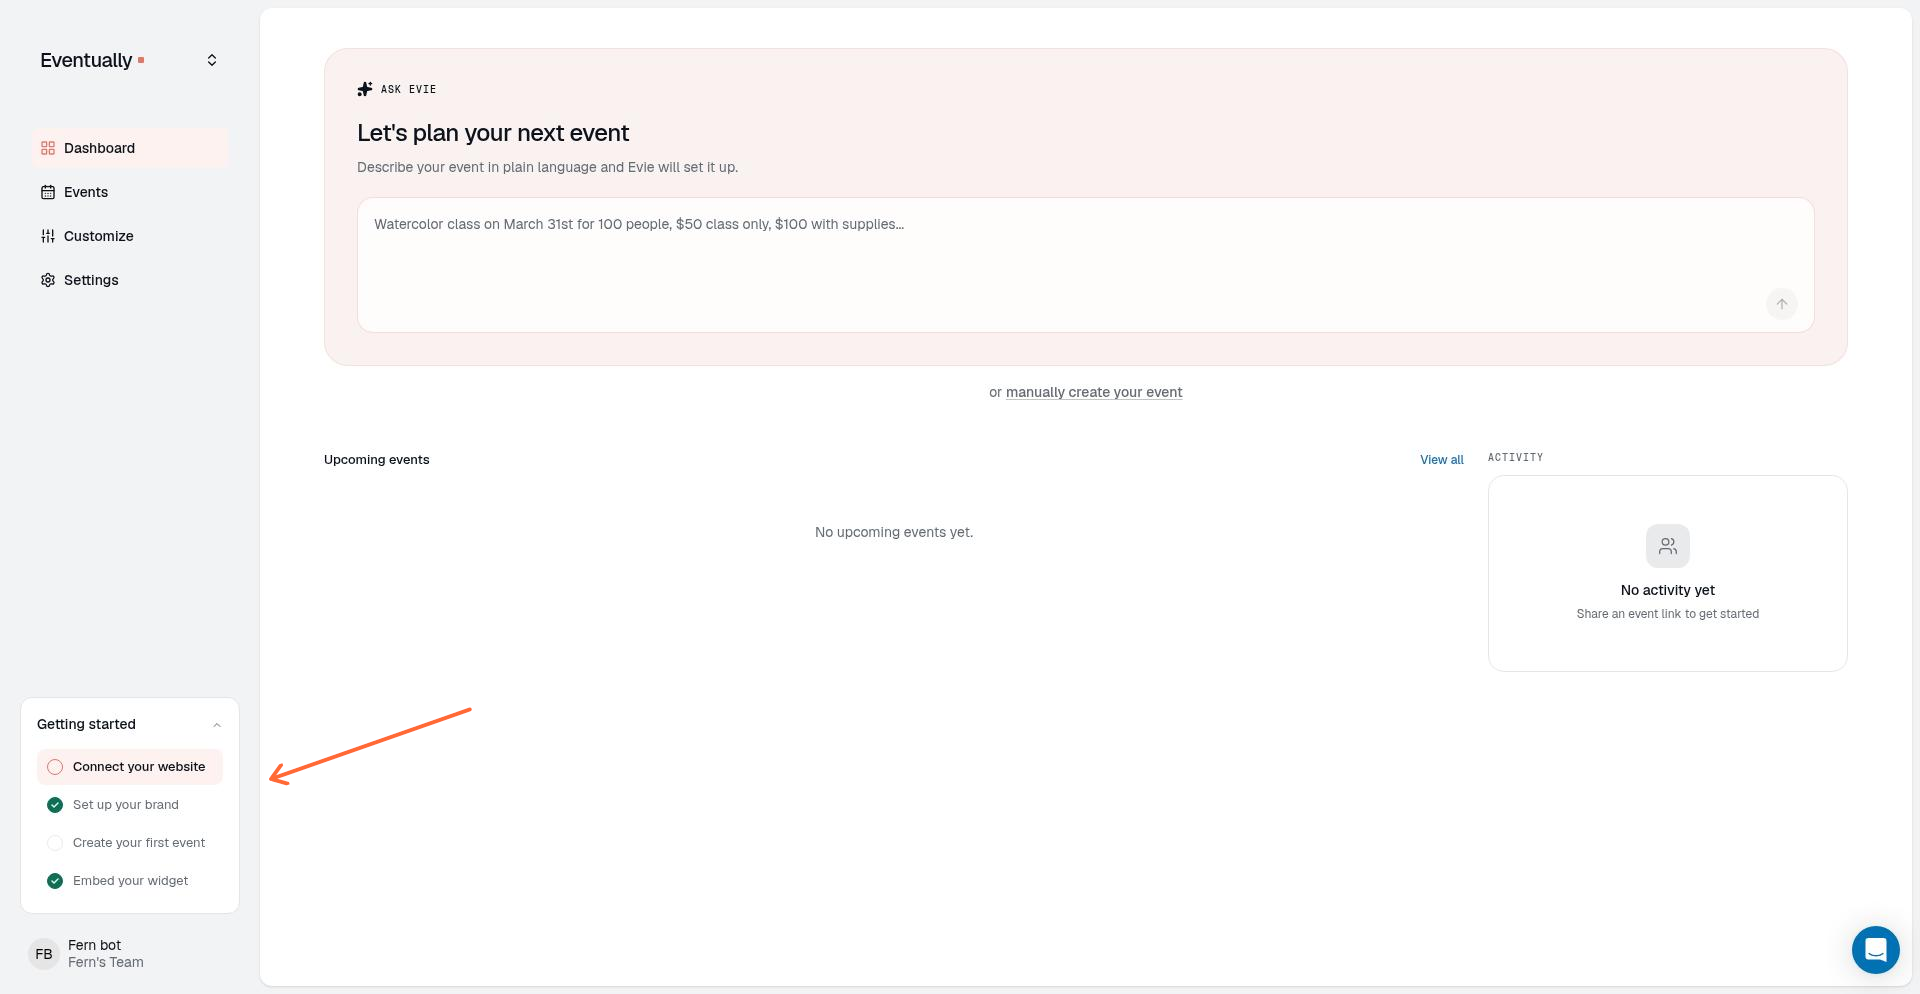Toggle the Create your first event circle
The height and width of the screenshot is (994, 1920).
[x=55, y=843]
